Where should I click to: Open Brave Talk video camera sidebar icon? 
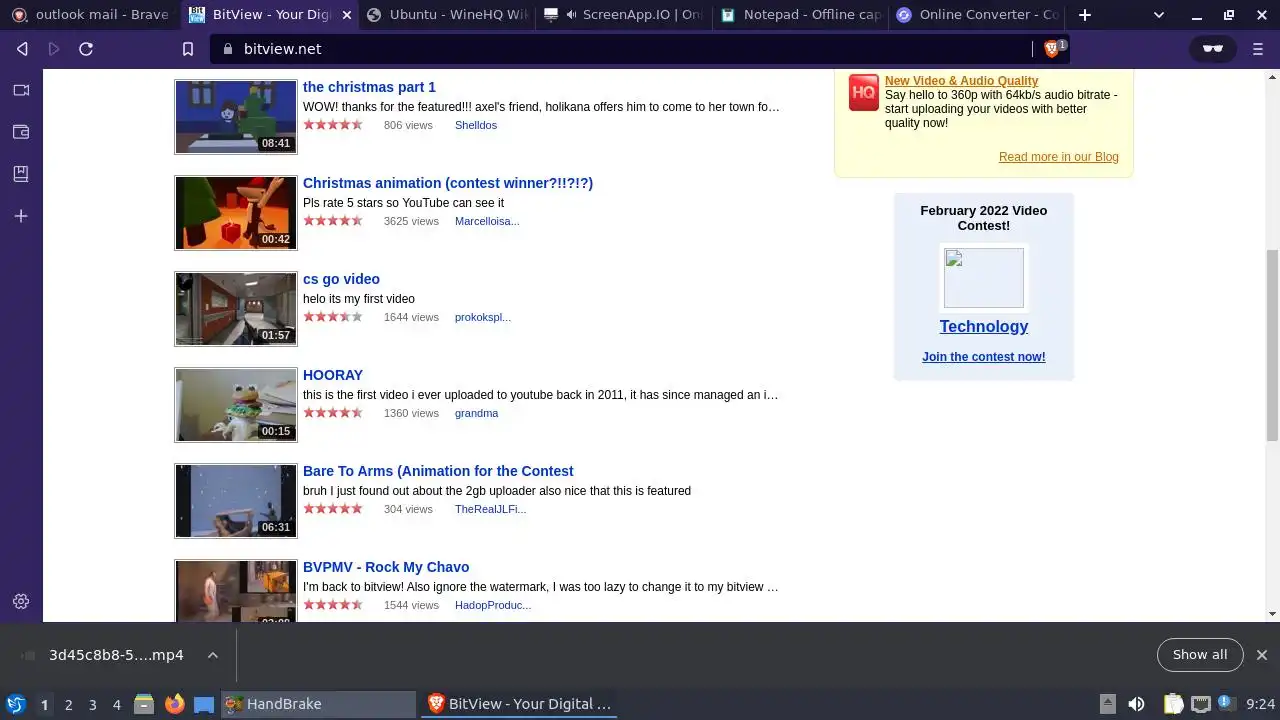pyautogui.click(x=21, y=90)
